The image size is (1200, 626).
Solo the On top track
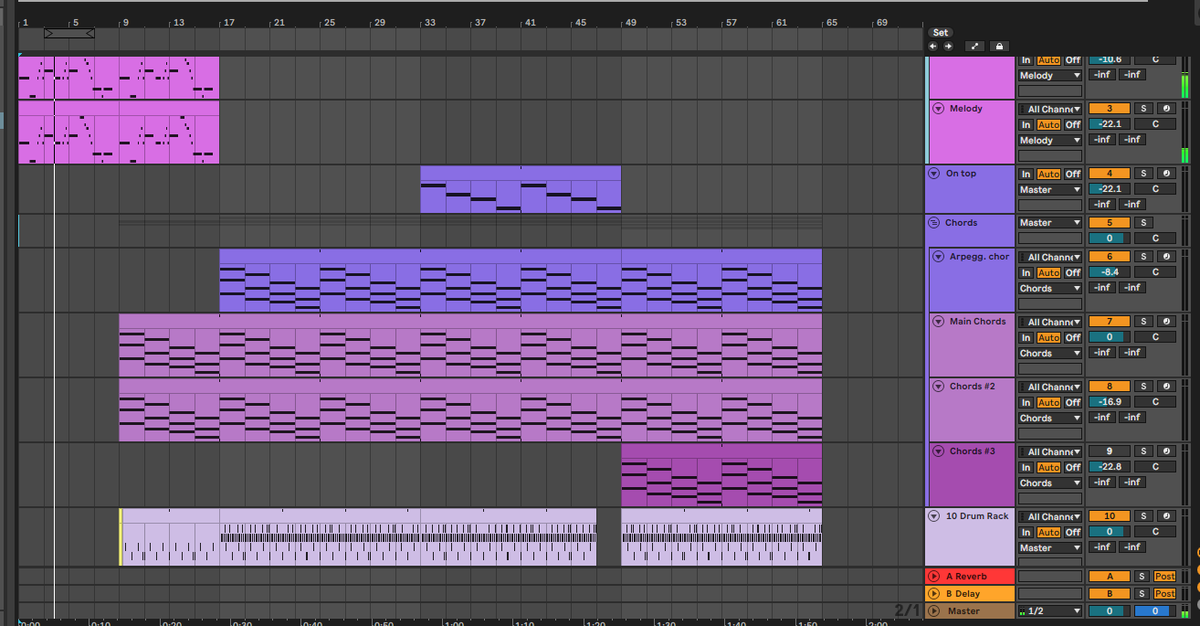1144,173
